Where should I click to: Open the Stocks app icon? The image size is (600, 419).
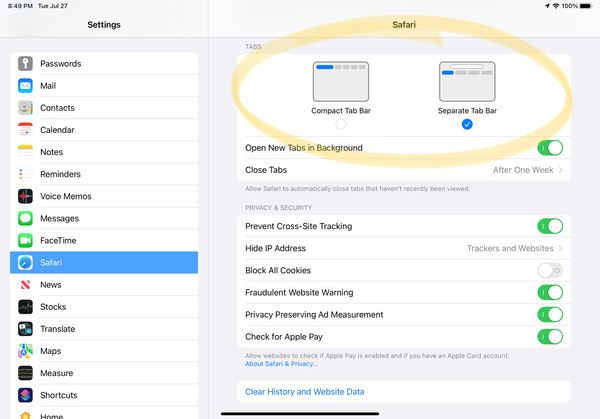coord(25,307)
